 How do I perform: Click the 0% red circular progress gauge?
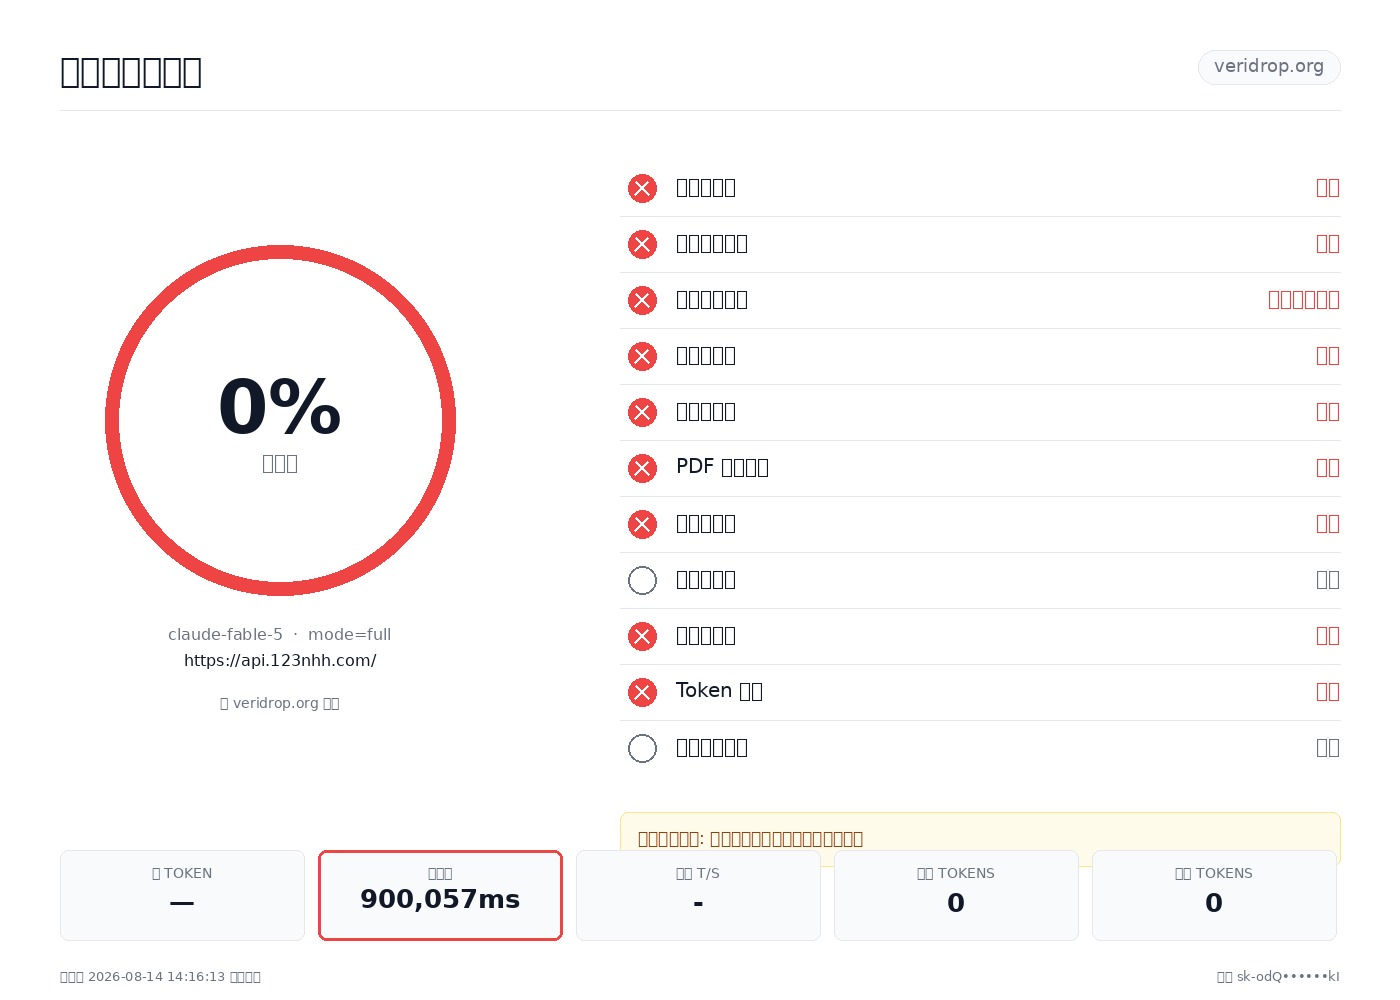click(280, 420)
